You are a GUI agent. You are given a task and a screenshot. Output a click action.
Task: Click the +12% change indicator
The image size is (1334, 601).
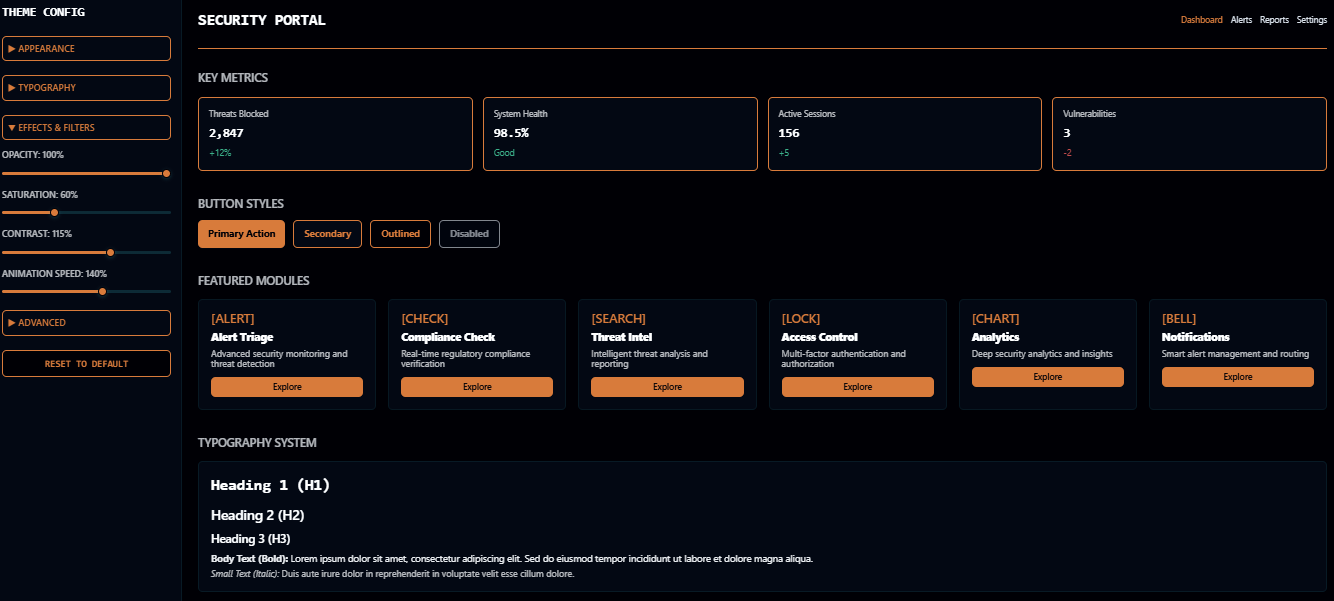pyautogui.click(x=220, y=153)
